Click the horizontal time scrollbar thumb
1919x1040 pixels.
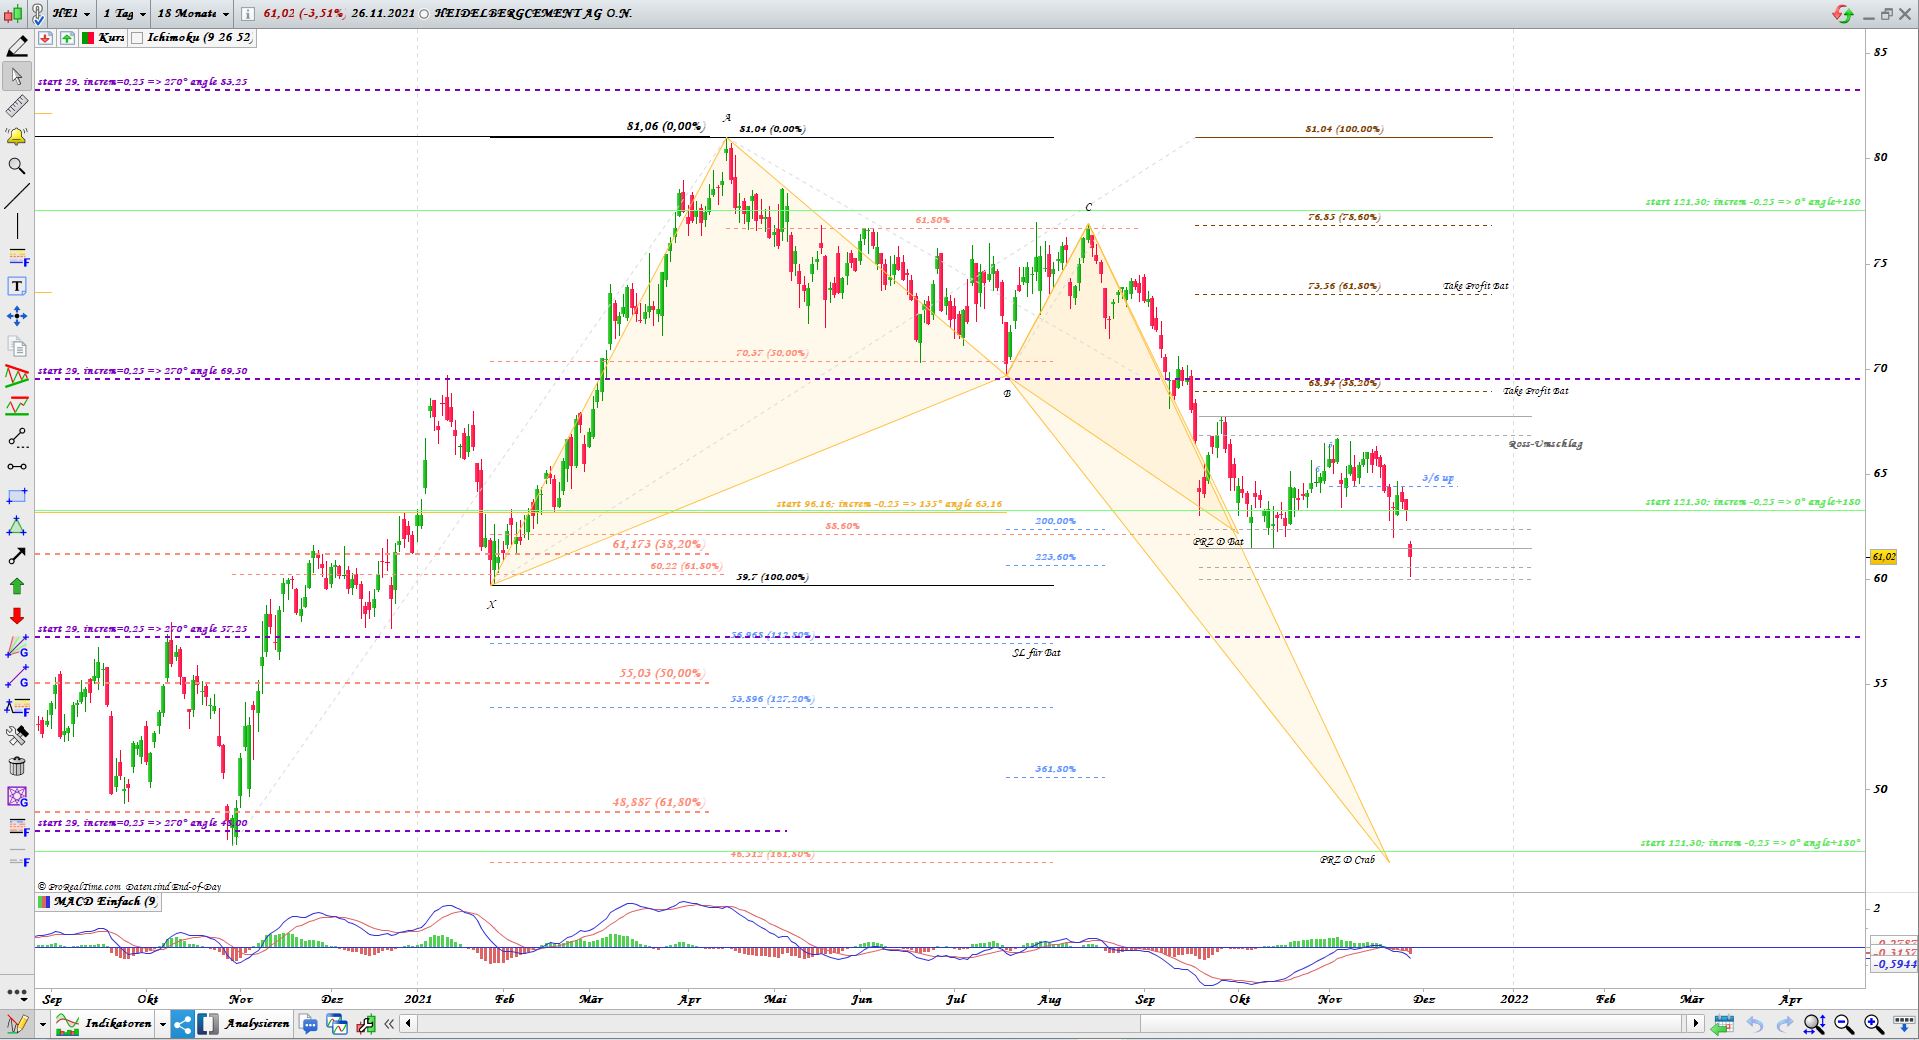click(x=1411, y=1024)
